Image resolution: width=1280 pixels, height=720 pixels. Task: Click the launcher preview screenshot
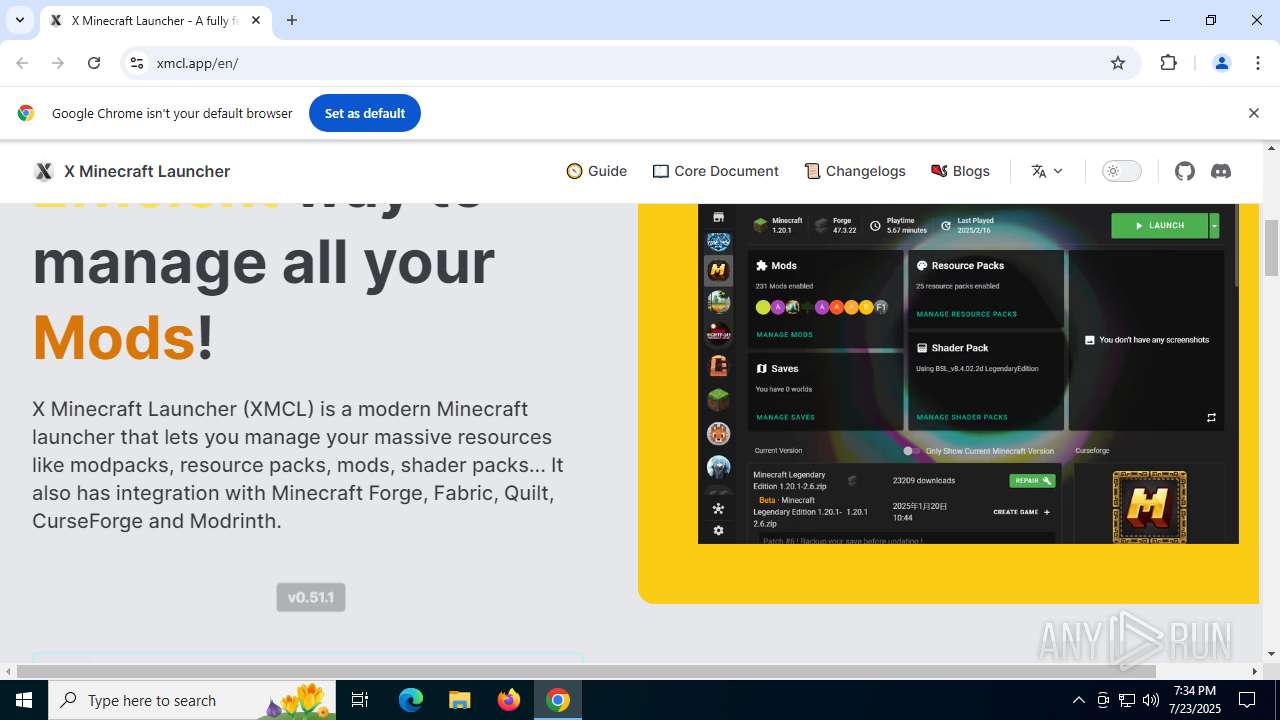(968, 374)
